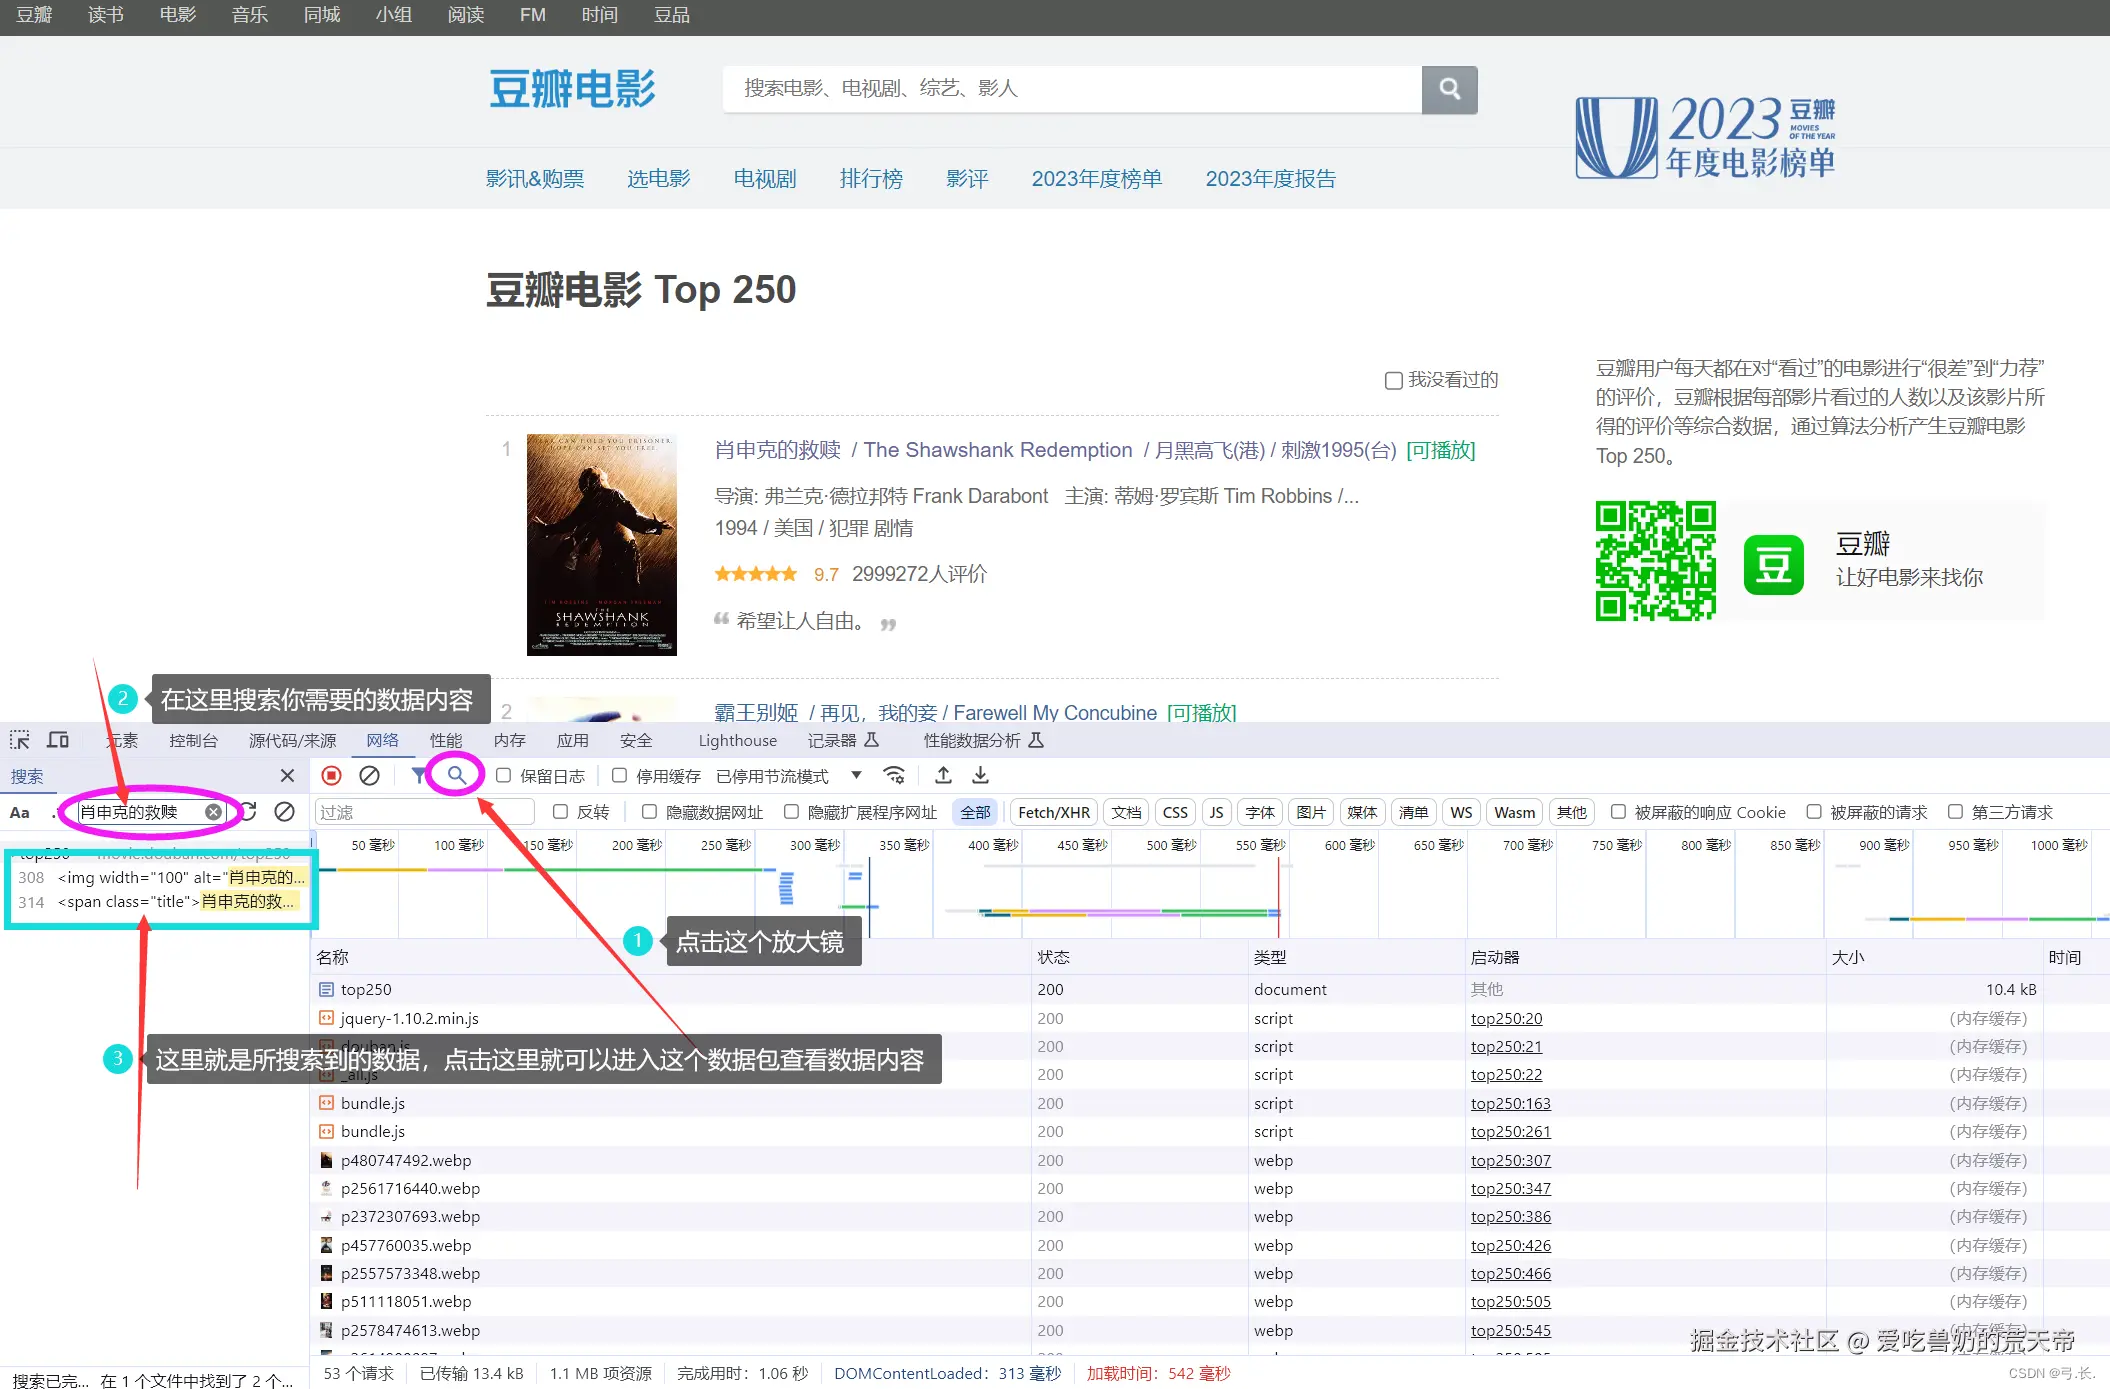Toggle the device toolbar icon

click(x=58, y=740)
